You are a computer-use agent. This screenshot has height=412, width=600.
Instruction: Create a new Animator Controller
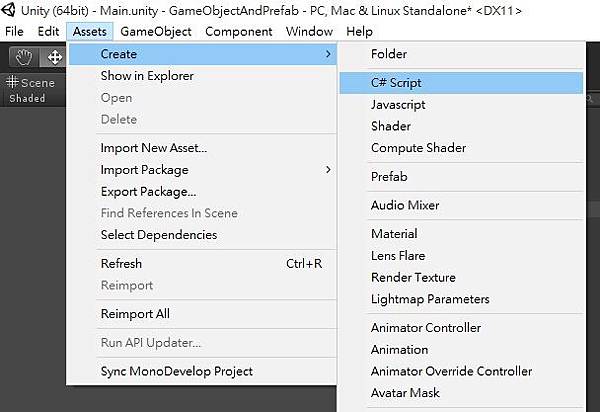tap(426, 328)
